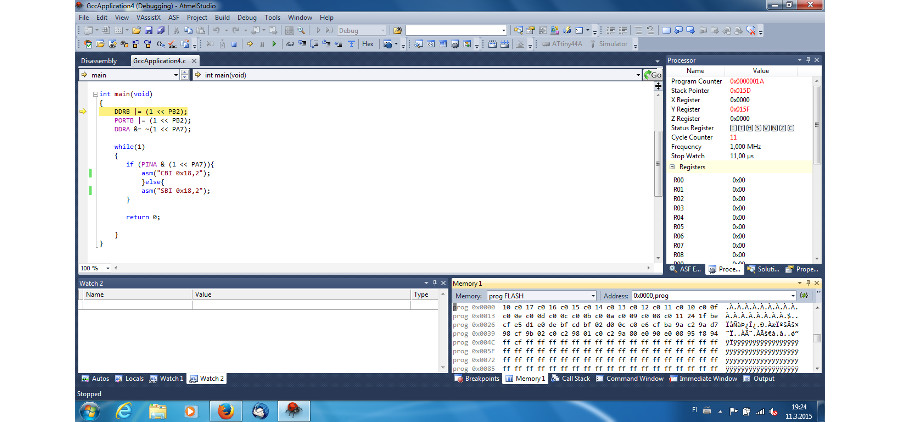Click the Windows Start button
The height and width of the screenshot is (422, 900).
pyautogui.click(x=90, y=411)
